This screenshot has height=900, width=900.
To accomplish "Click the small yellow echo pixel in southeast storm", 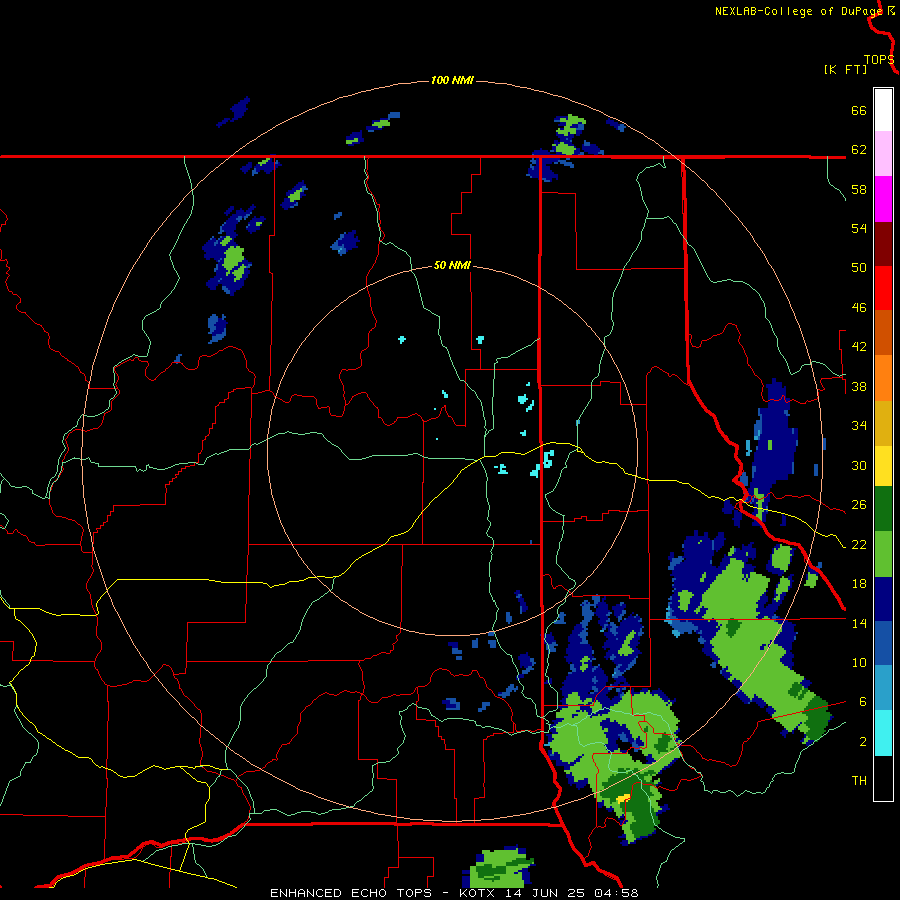I will pos(624,798).
